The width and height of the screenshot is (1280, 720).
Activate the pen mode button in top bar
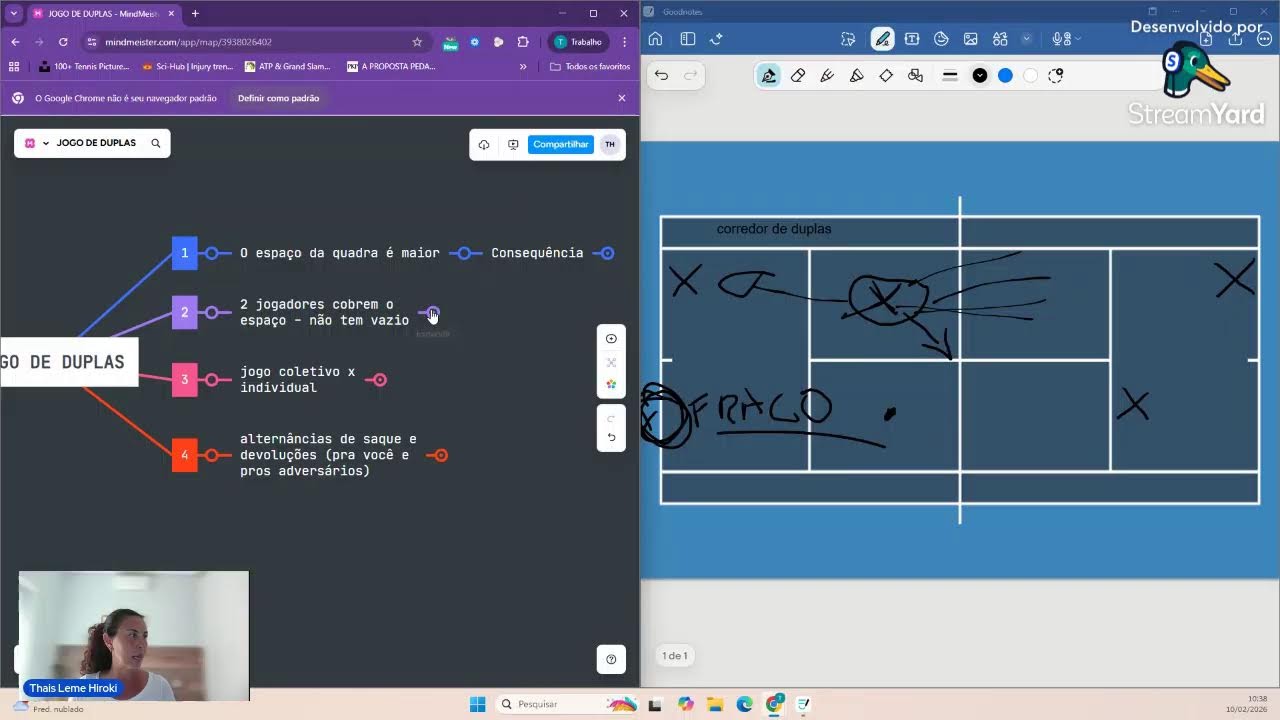tap(882, 39)
